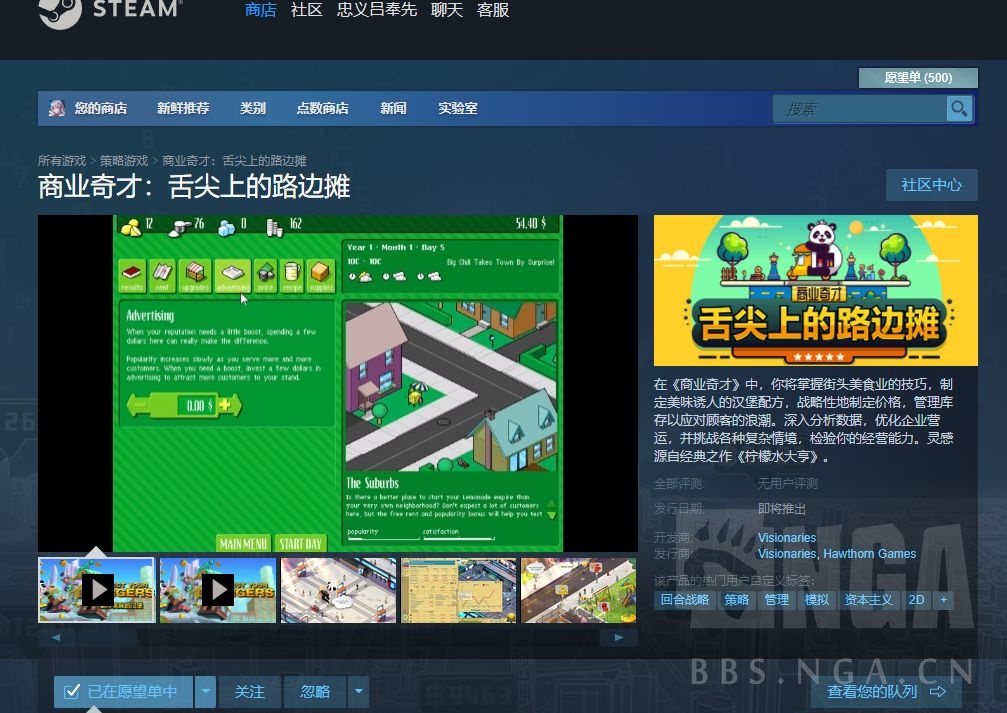This screenshot has height=713, width=1007.
Task: Select the panda street screenshot thumbnail
Action: (338, 590)
